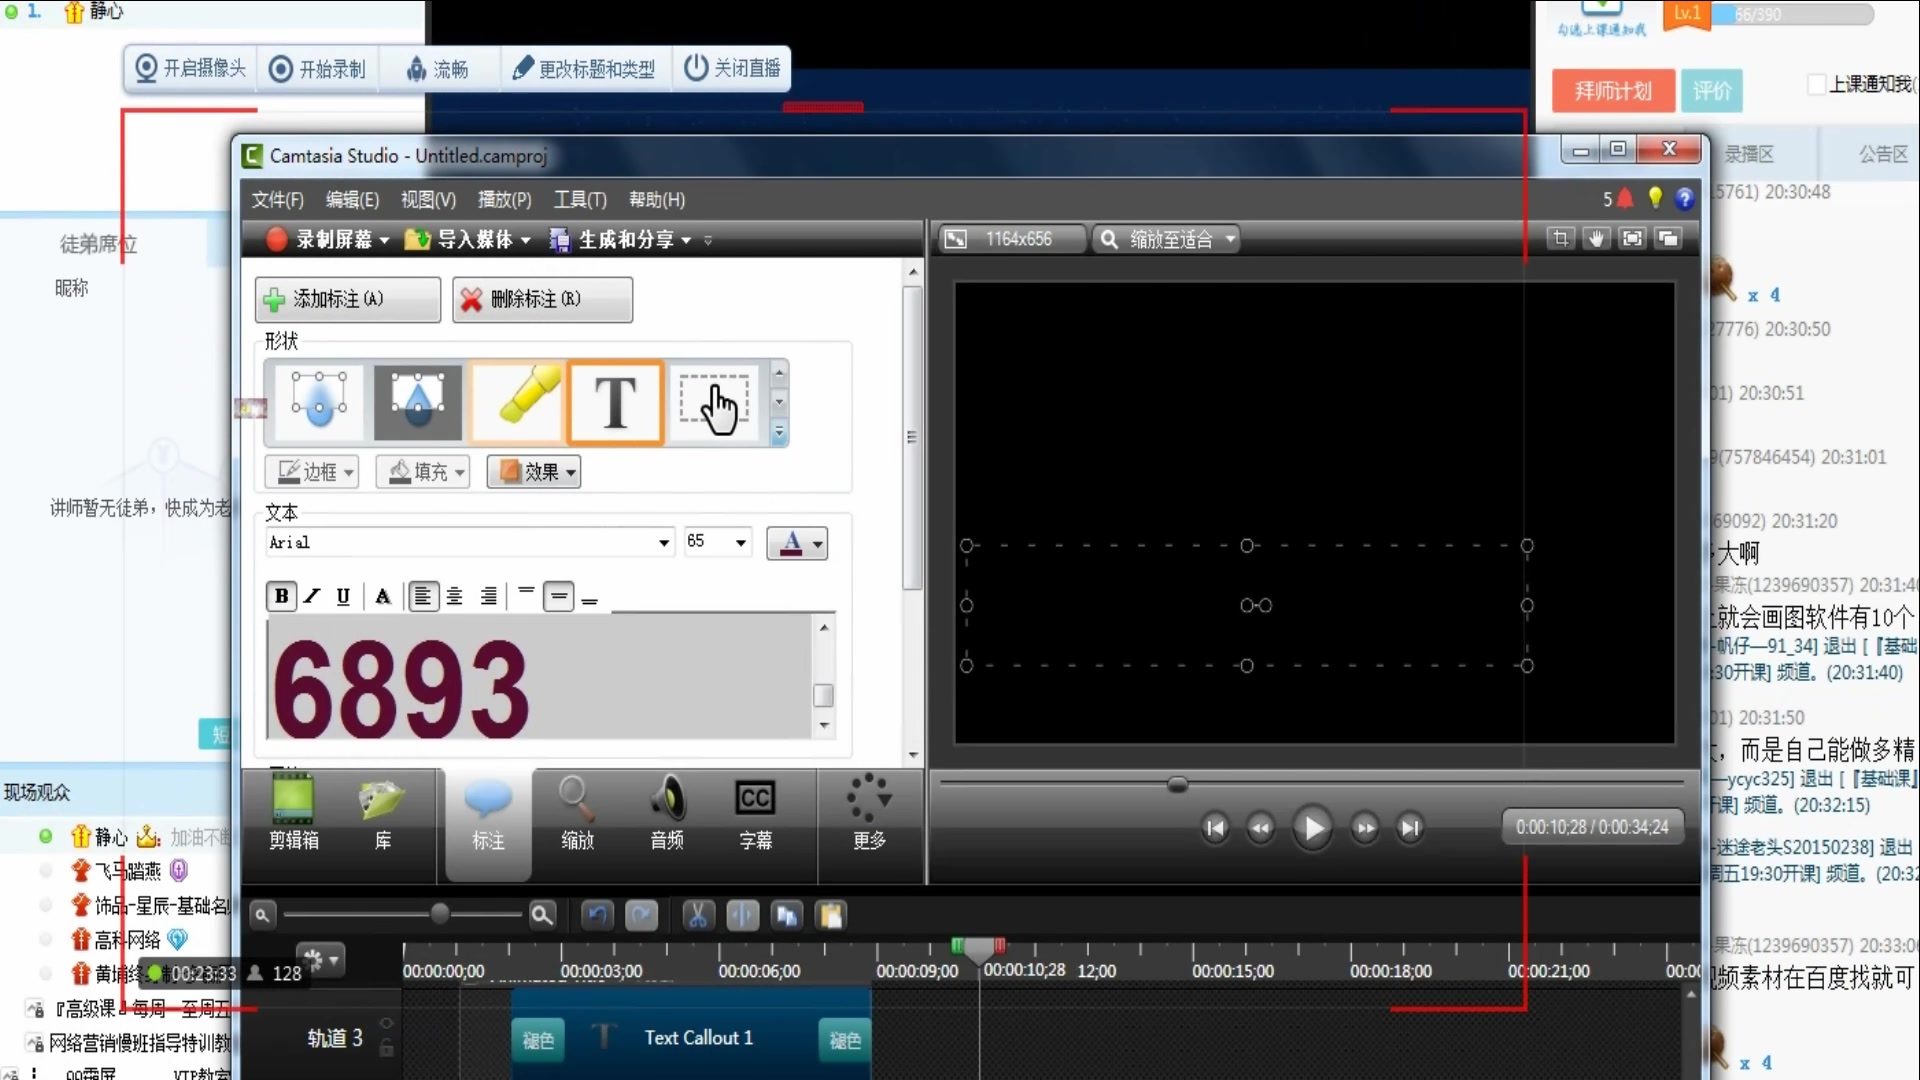Align callout text left
Image resolution: width=1920 pixels, height=1080 pixels.
[423, 596]
